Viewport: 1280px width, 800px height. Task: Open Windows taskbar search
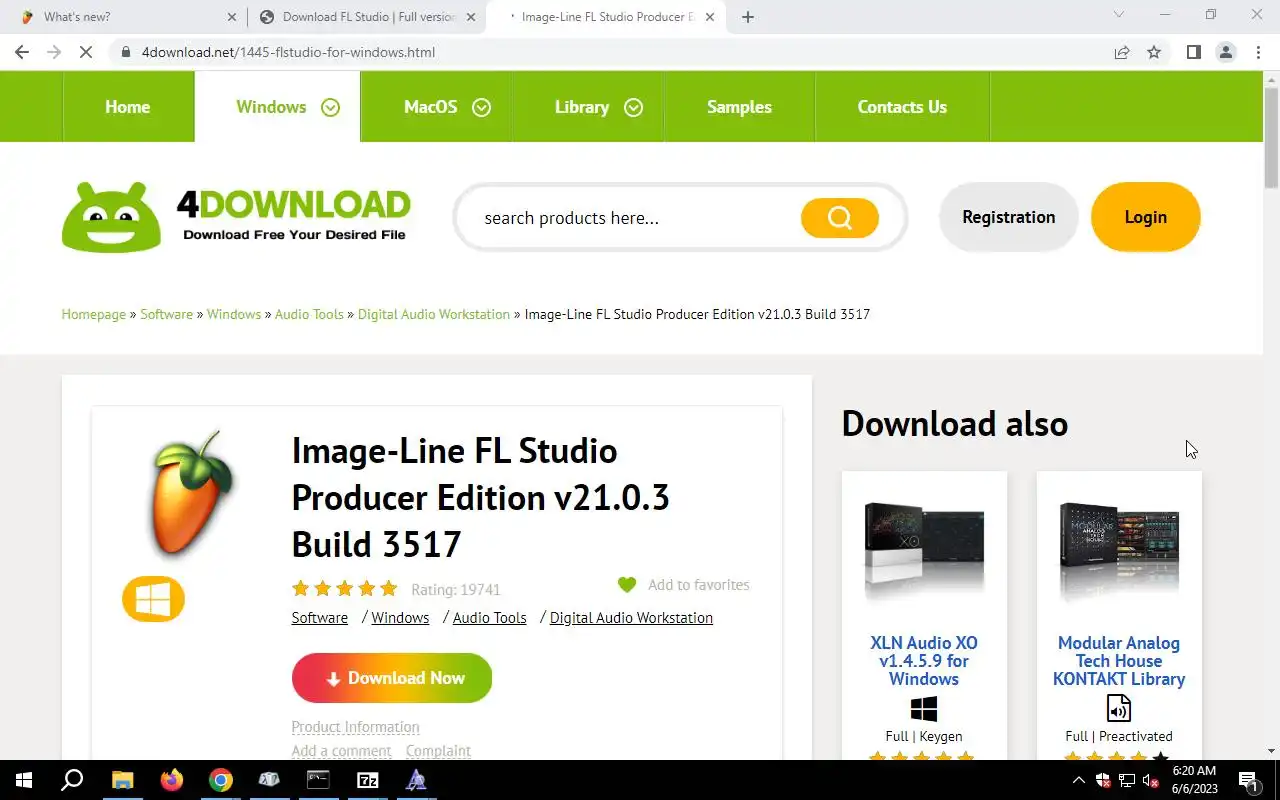pos(72,780)
